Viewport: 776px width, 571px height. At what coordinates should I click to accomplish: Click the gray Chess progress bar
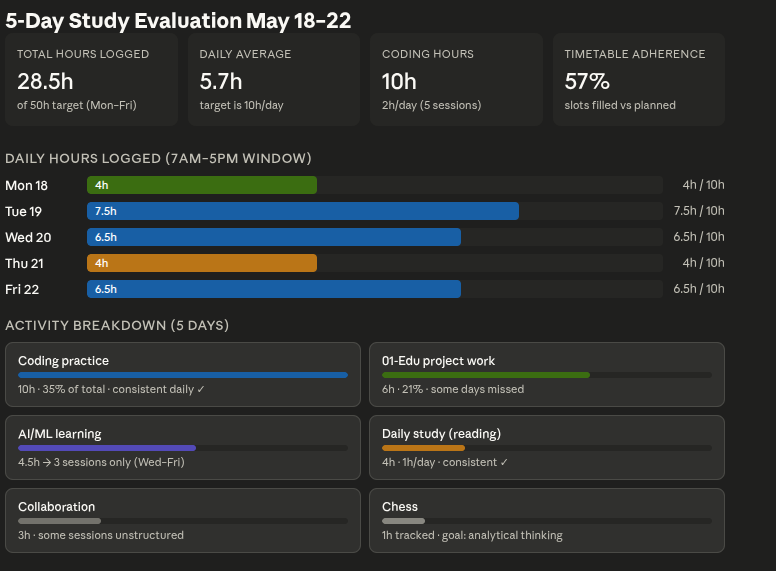403,521
